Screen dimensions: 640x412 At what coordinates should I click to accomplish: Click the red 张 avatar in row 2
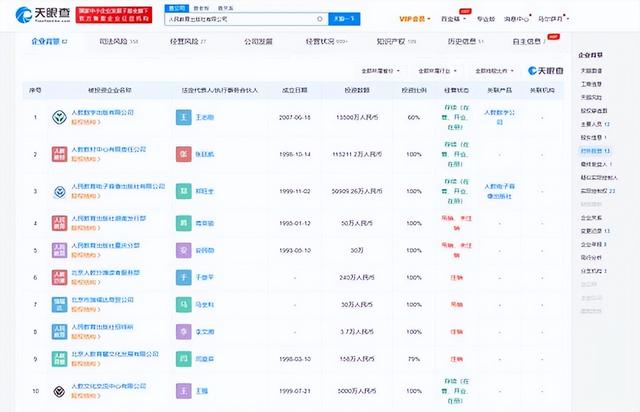[183, 154]
